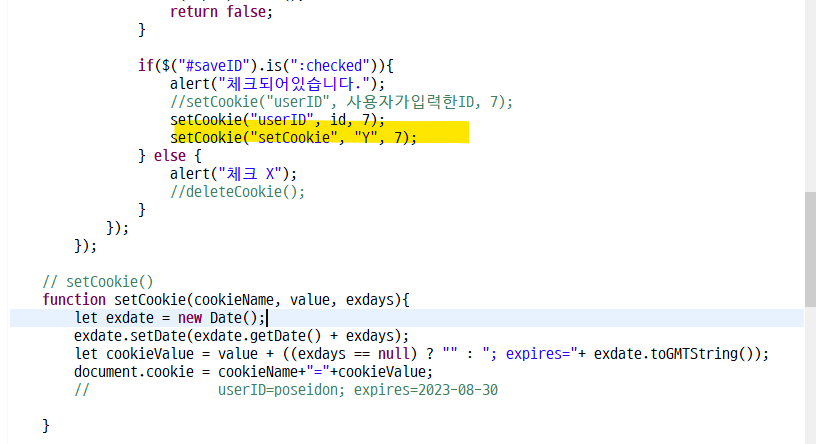Click the 'return false;' line

(x=221, y=11)
